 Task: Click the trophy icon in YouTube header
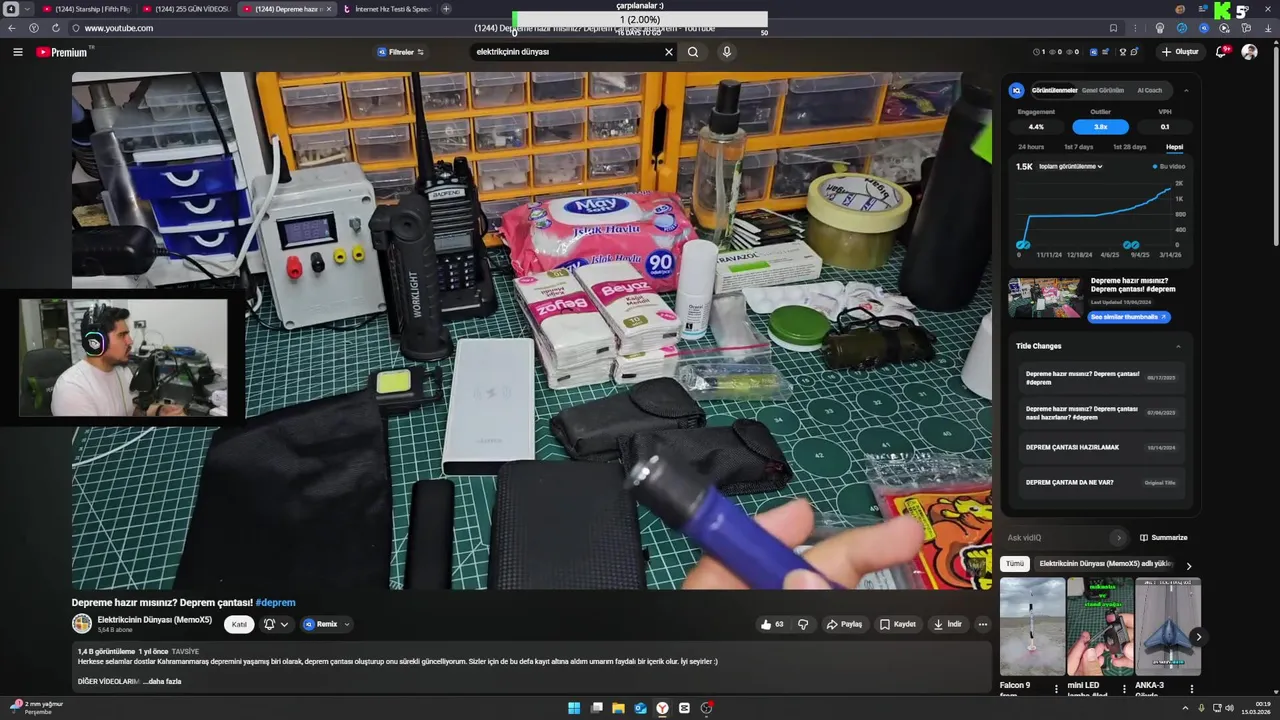[1123, 52]
